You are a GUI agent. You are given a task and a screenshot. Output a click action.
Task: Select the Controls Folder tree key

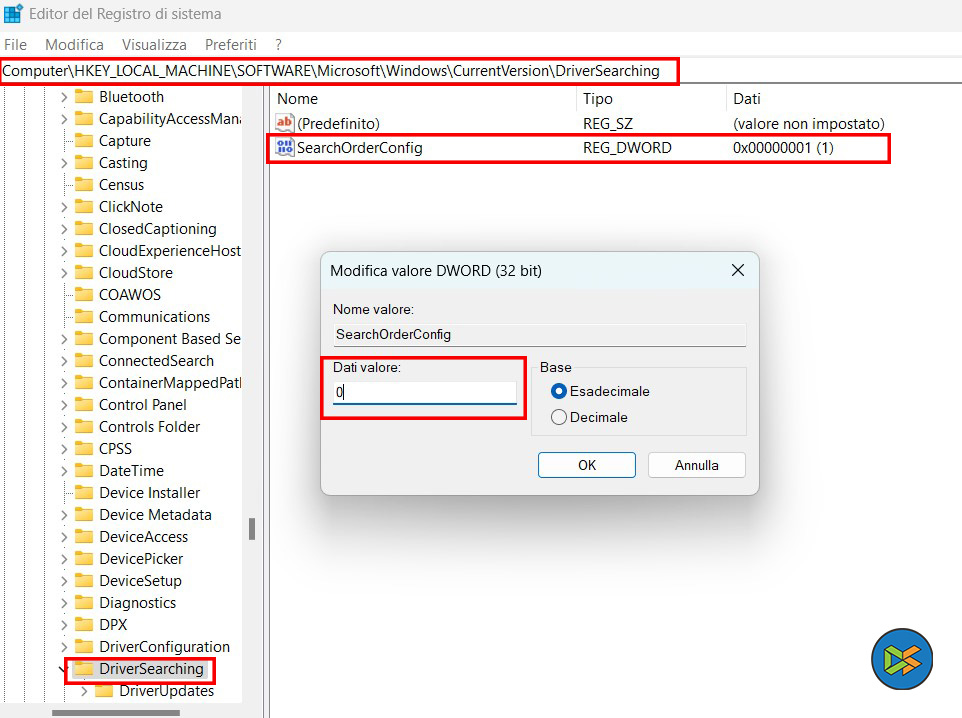[x=150, y=427]
